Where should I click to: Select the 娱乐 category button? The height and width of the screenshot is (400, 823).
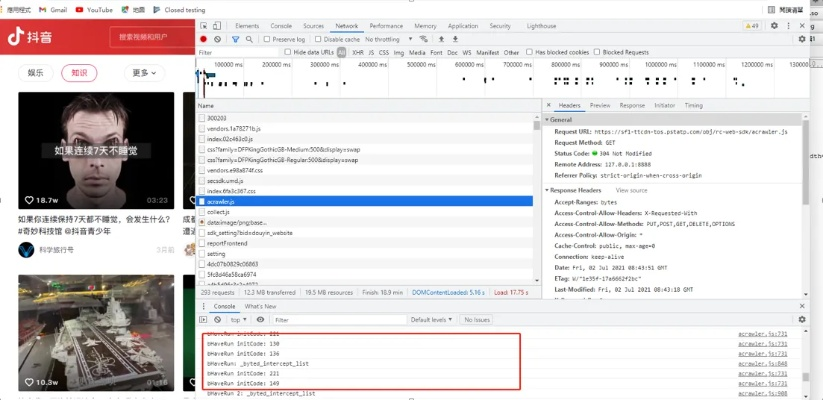coord(36,73)
